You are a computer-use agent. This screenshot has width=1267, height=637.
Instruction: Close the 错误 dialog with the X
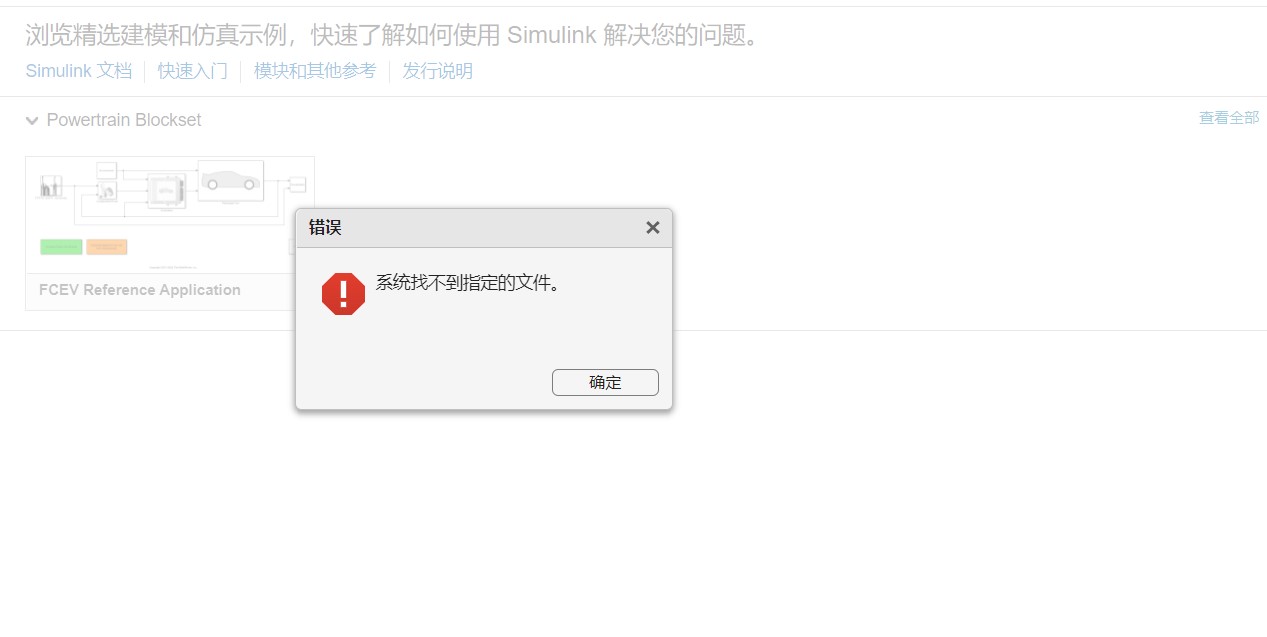point(653,228)
